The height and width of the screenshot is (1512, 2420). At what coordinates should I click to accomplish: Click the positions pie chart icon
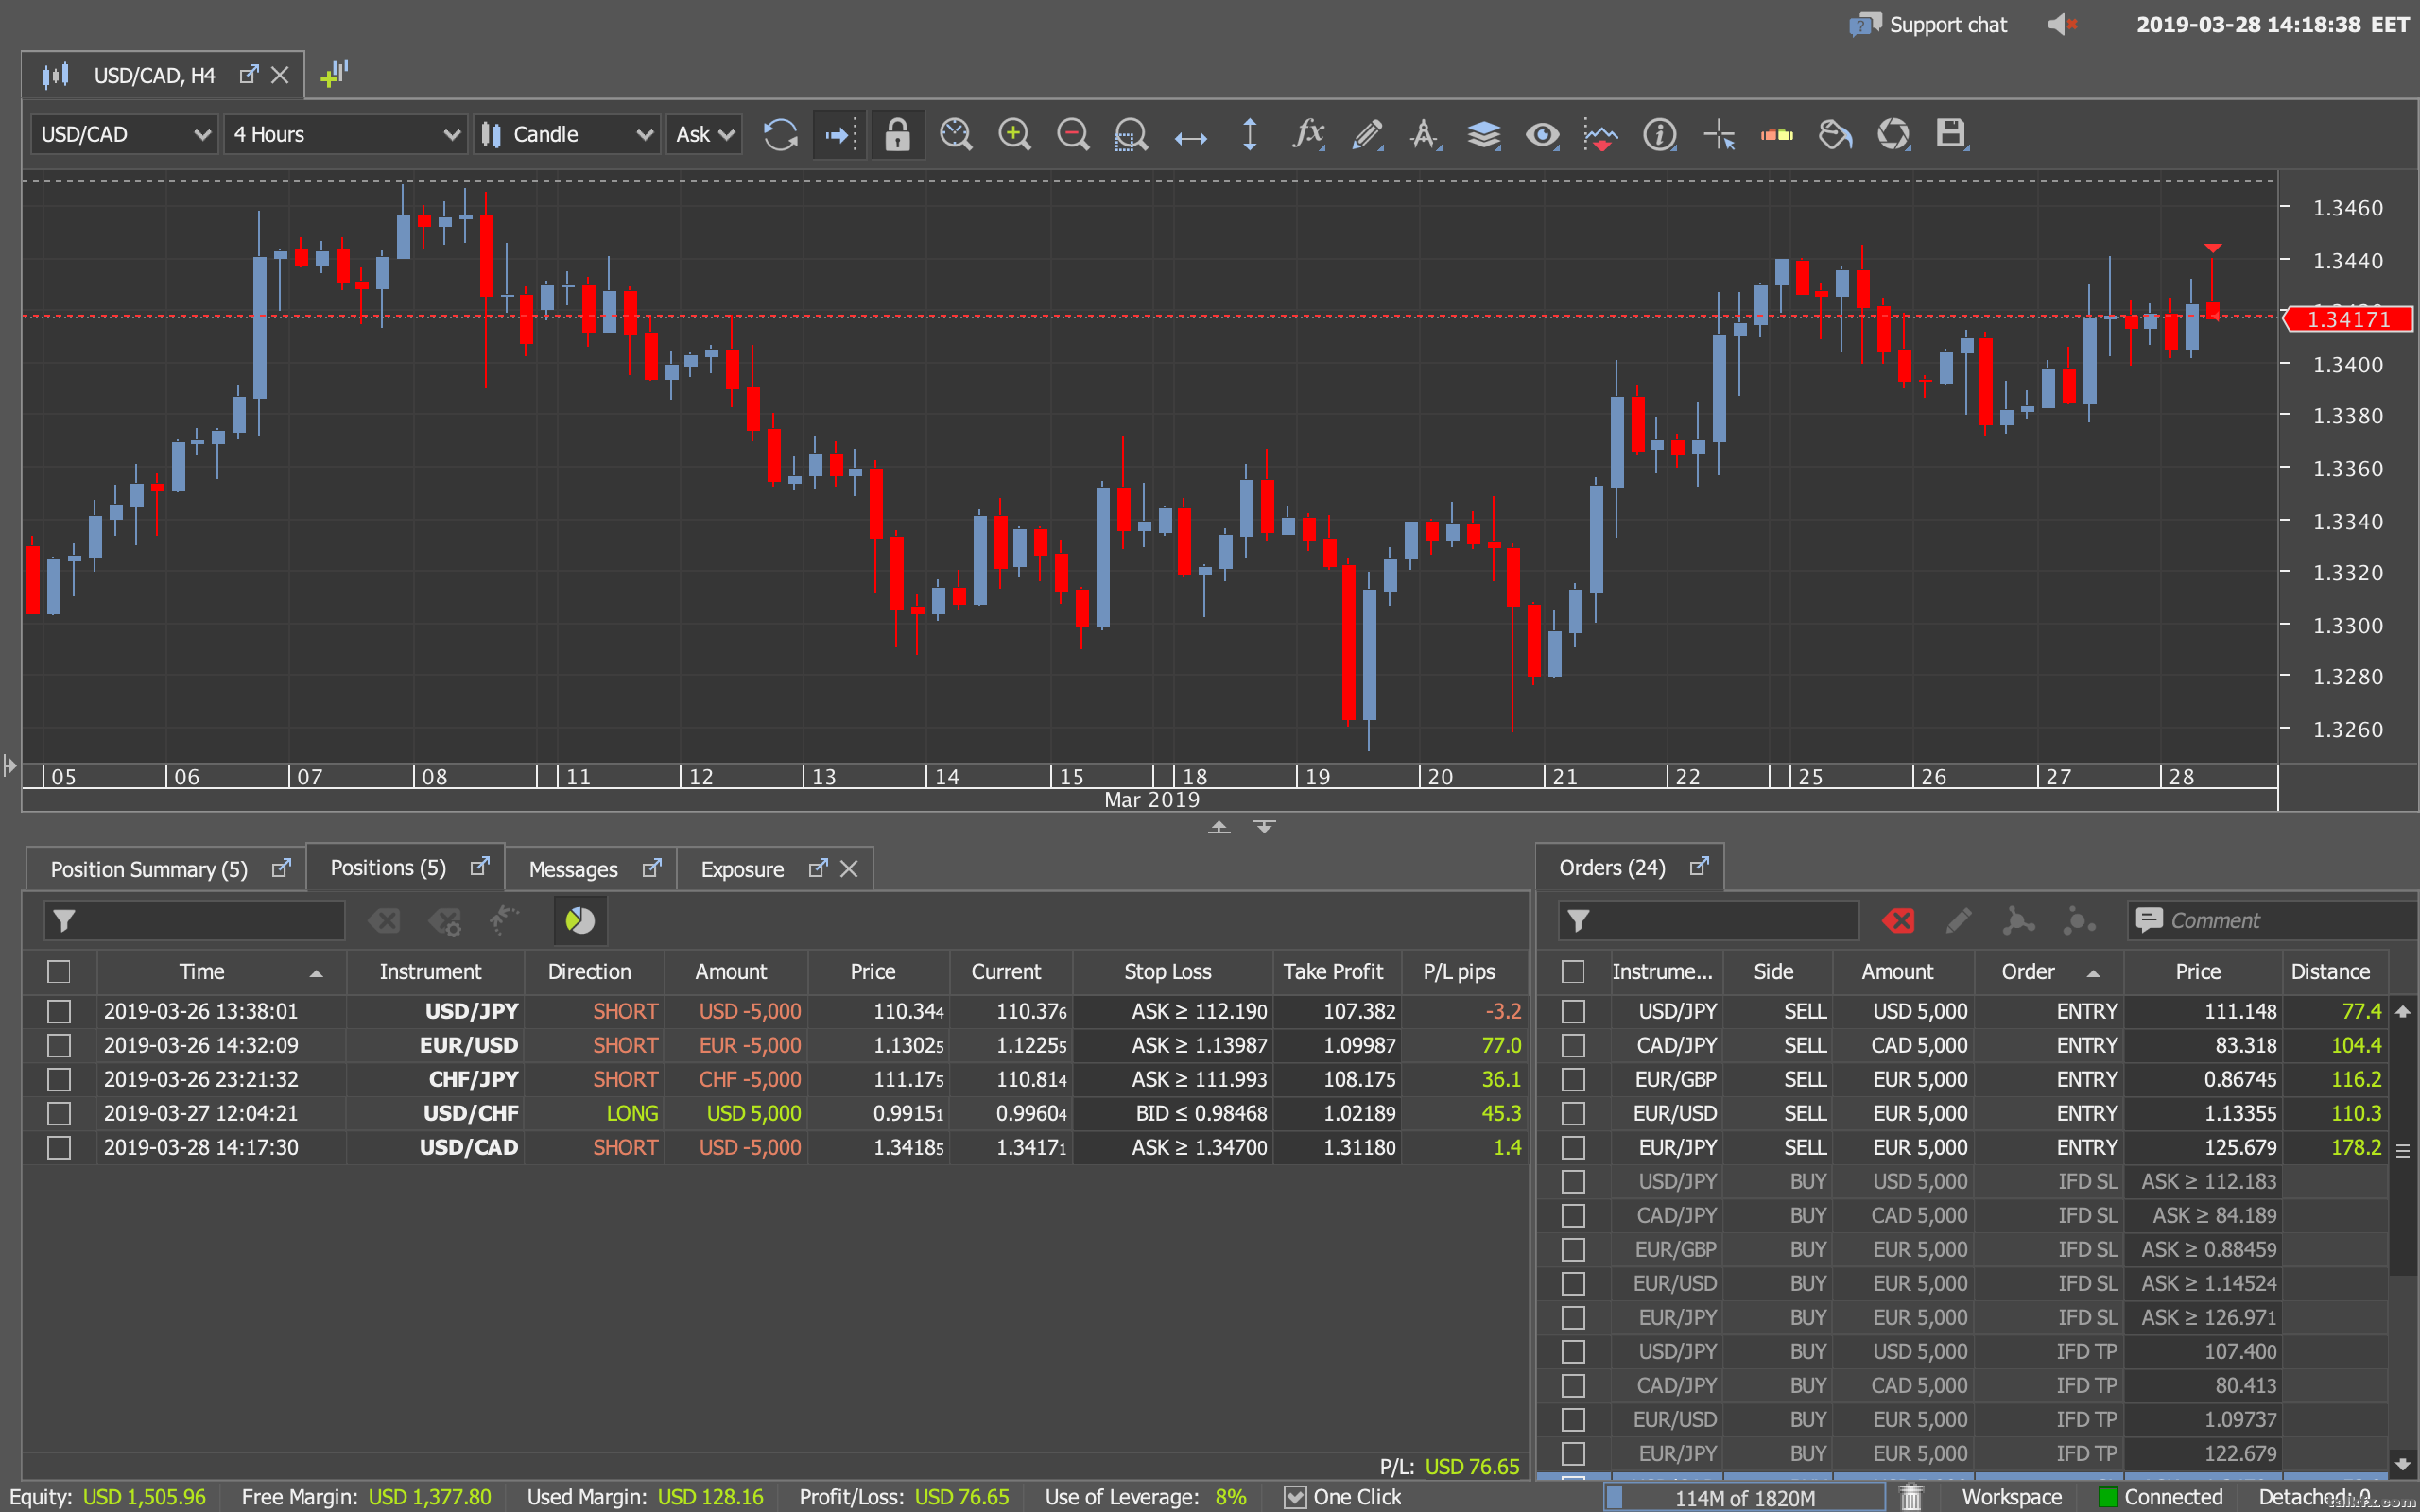580,920
